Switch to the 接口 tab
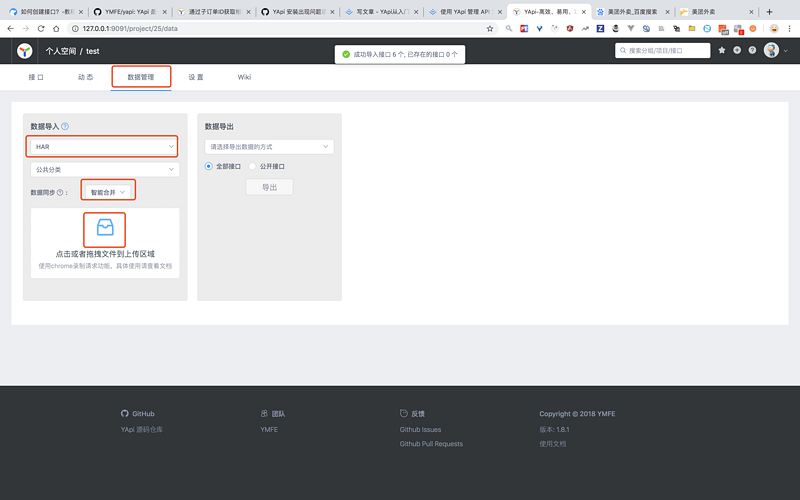 point(36,77)
